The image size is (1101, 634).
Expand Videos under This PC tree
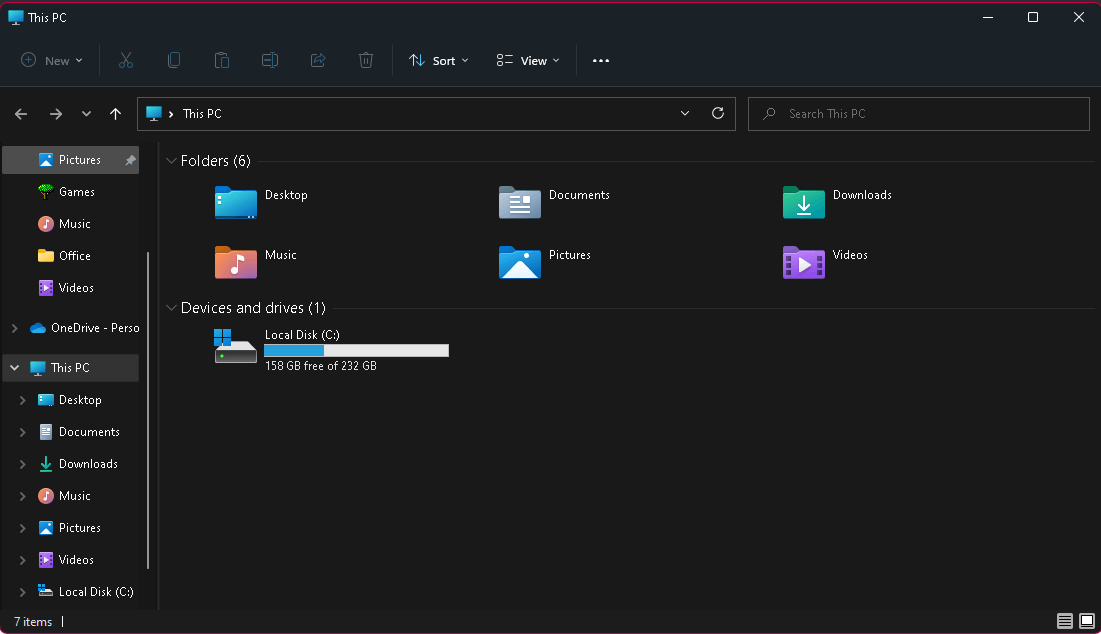point(22,560)
